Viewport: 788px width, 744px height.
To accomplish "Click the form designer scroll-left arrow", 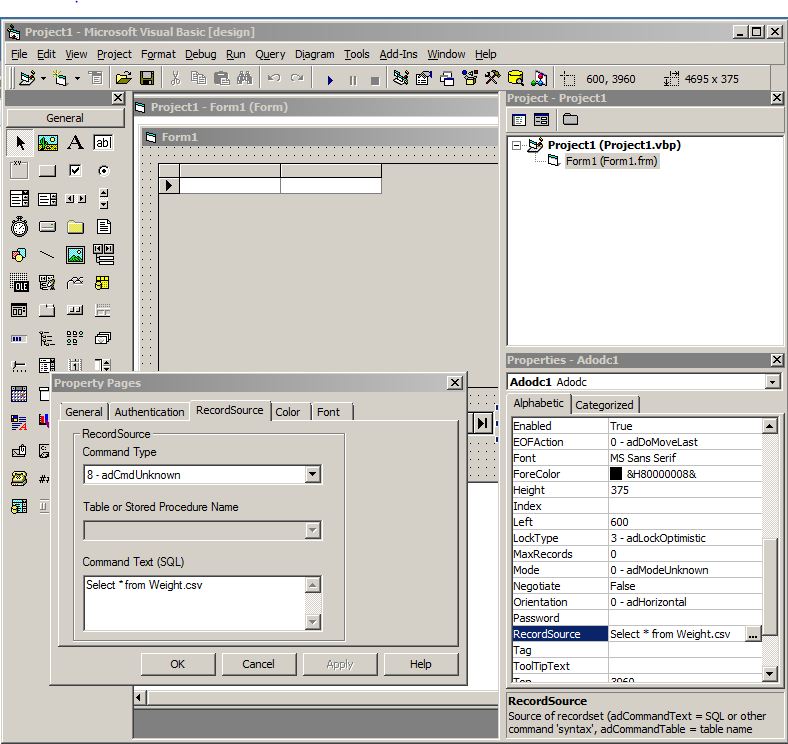I will 140,698.
